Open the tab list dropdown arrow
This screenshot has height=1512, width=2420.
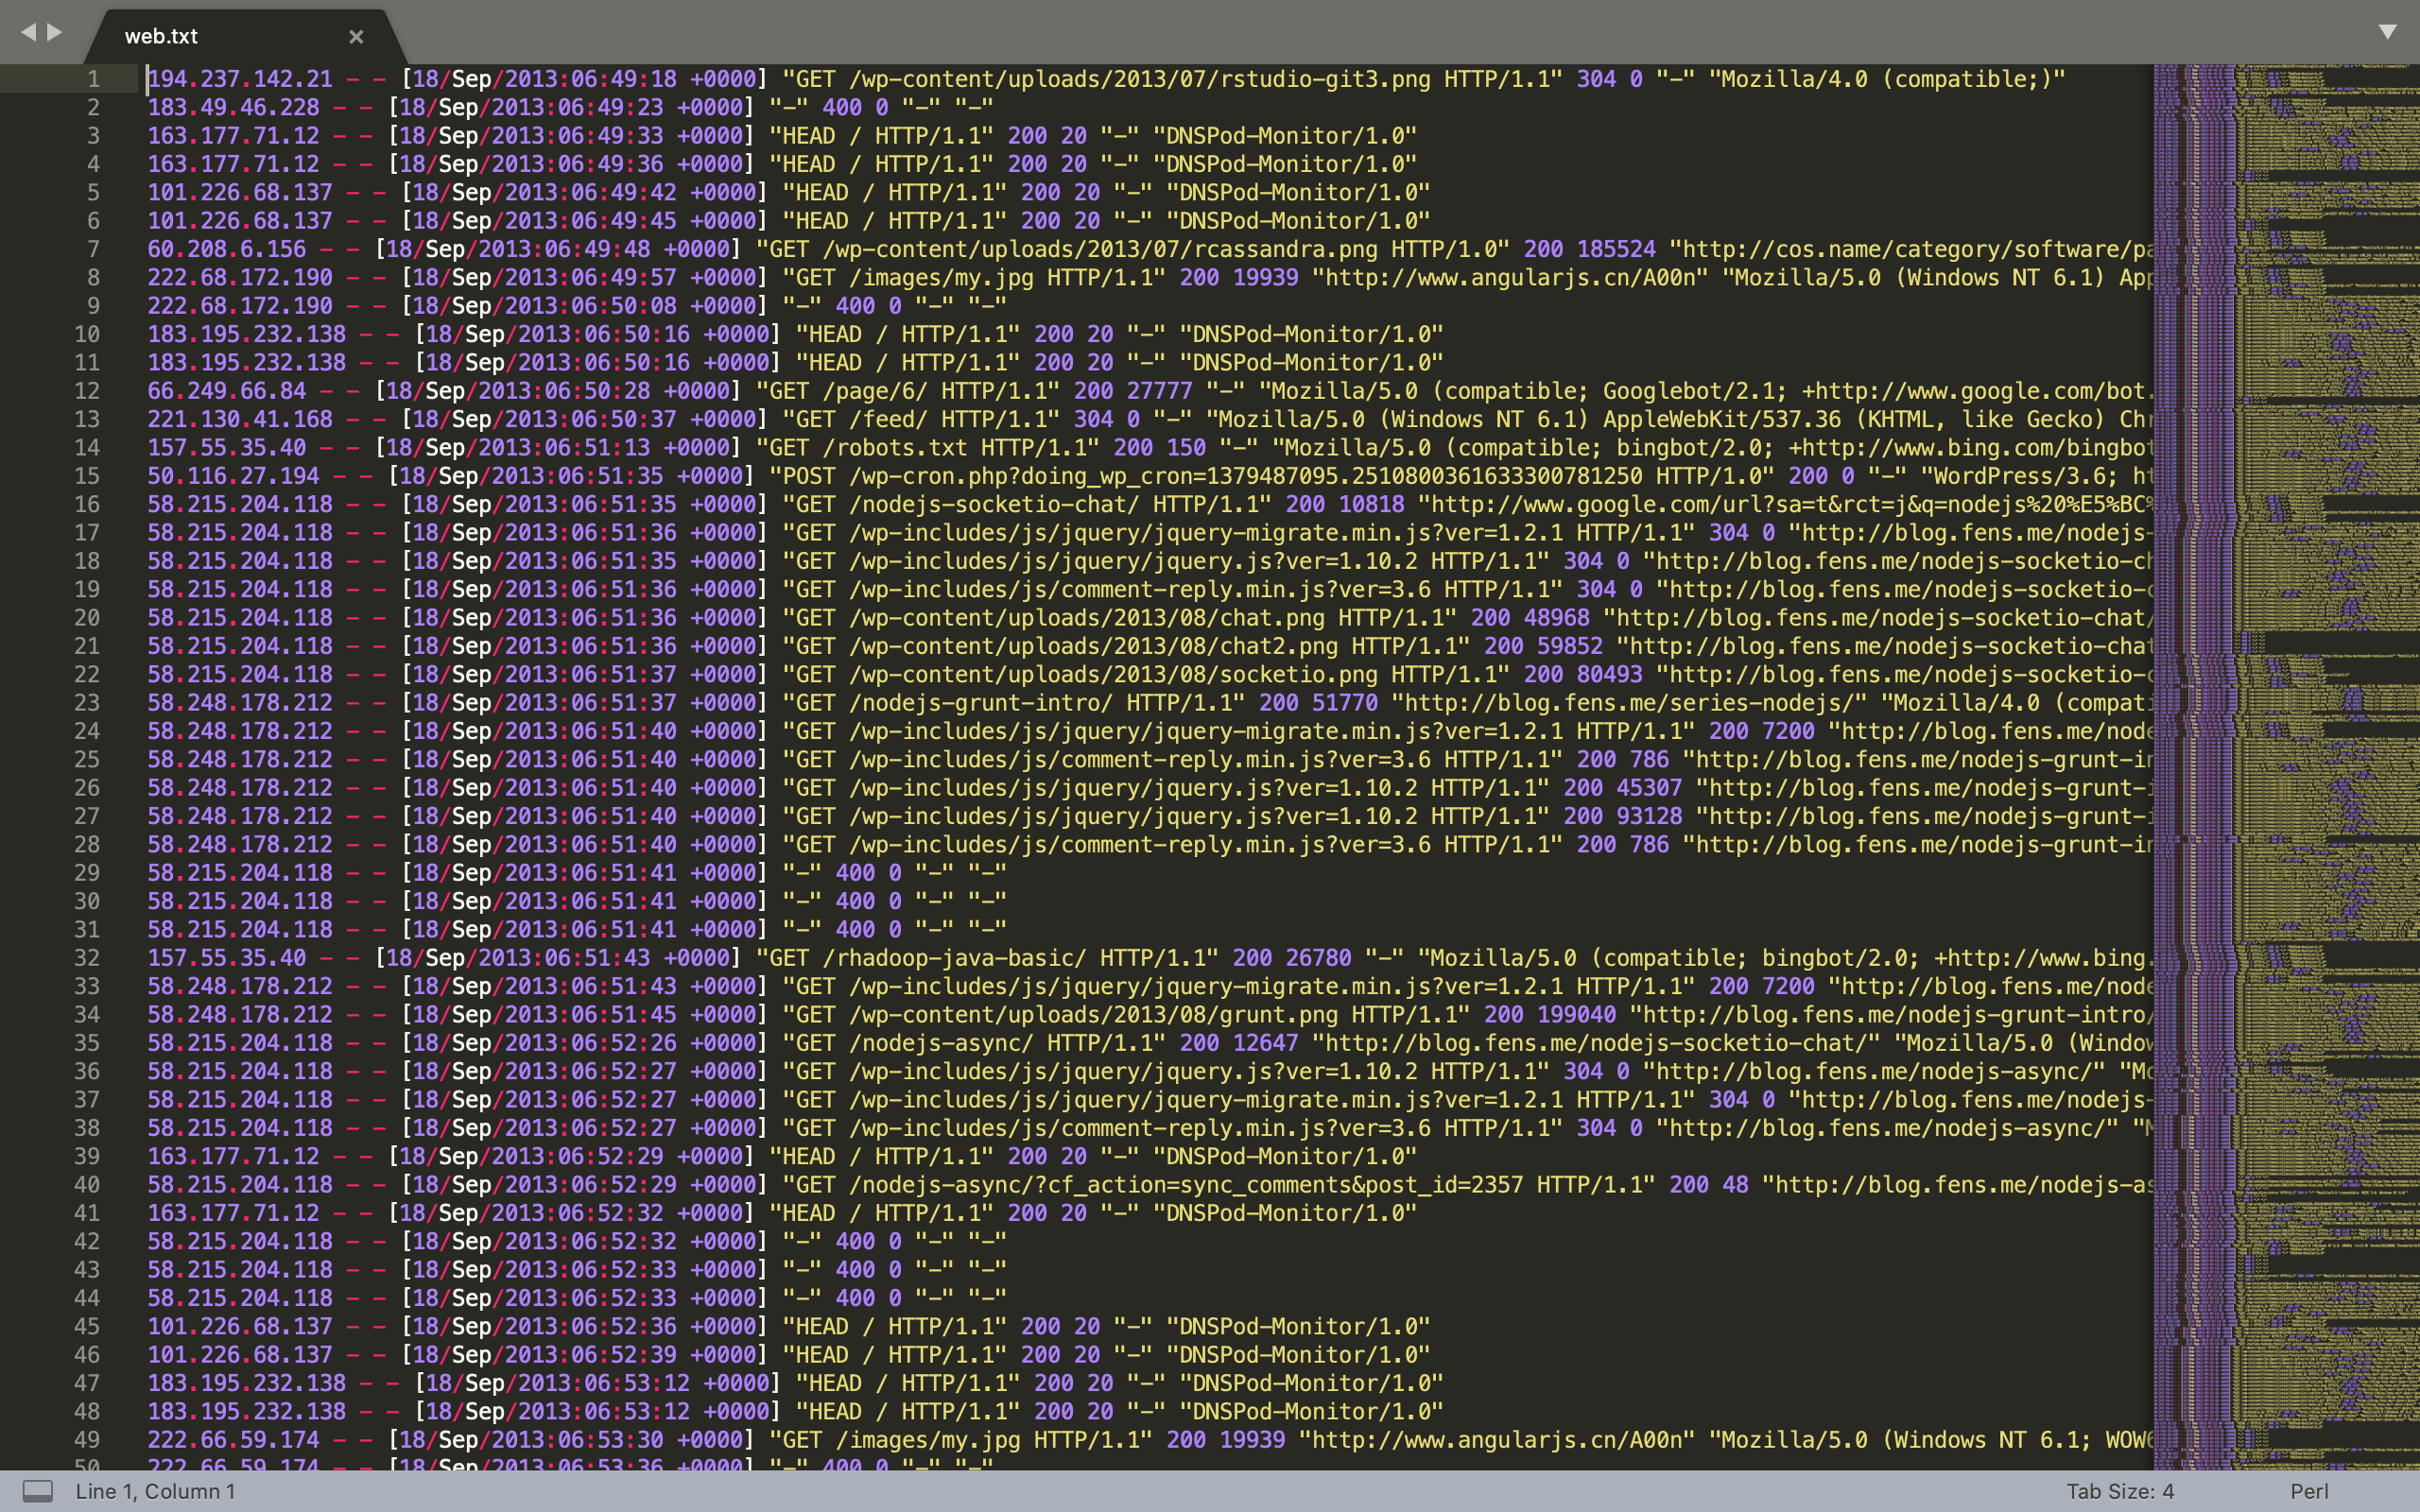[2387, 32]
